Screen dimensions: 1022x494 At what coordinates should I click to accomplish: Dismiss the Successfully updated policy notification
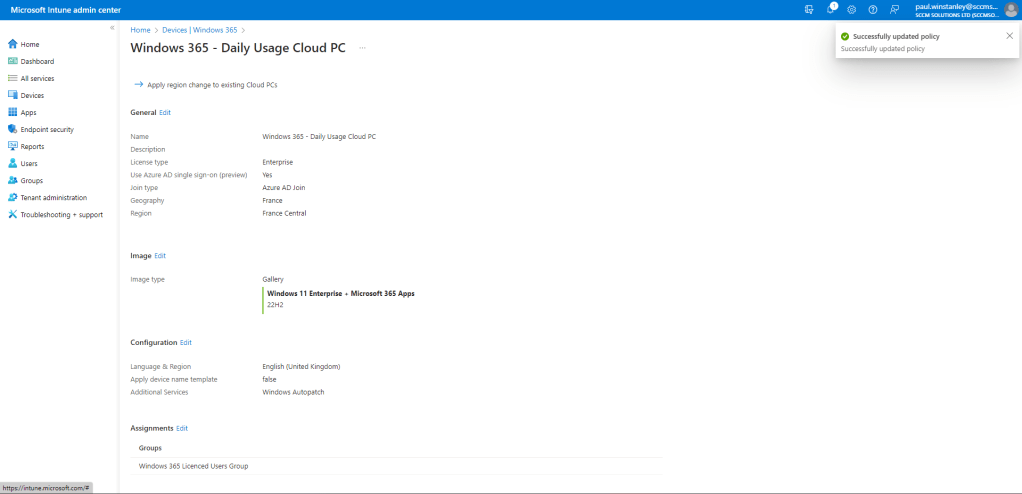(x=1009, y=35)
